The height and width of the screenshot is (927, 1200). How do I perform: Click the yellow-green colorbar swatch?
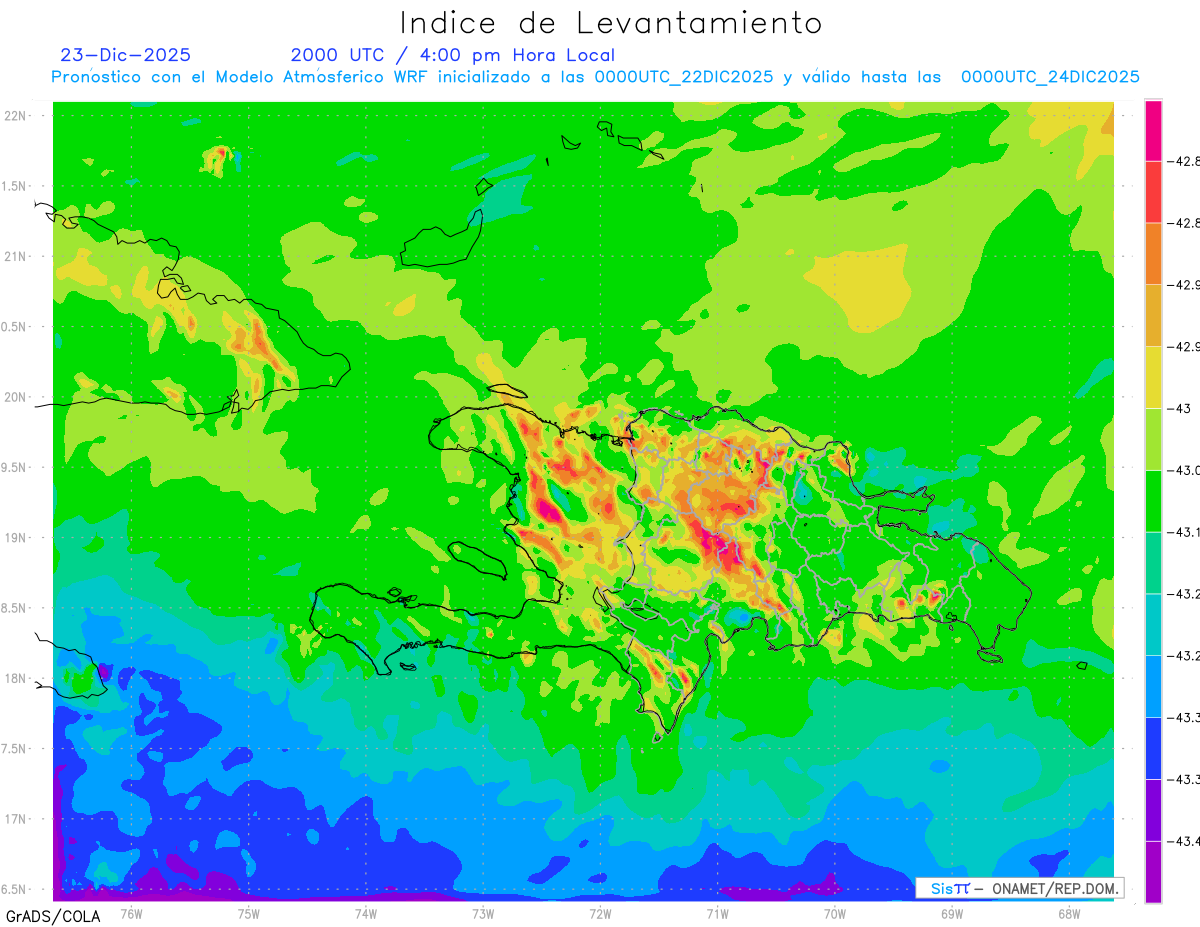pos(1153,439)
